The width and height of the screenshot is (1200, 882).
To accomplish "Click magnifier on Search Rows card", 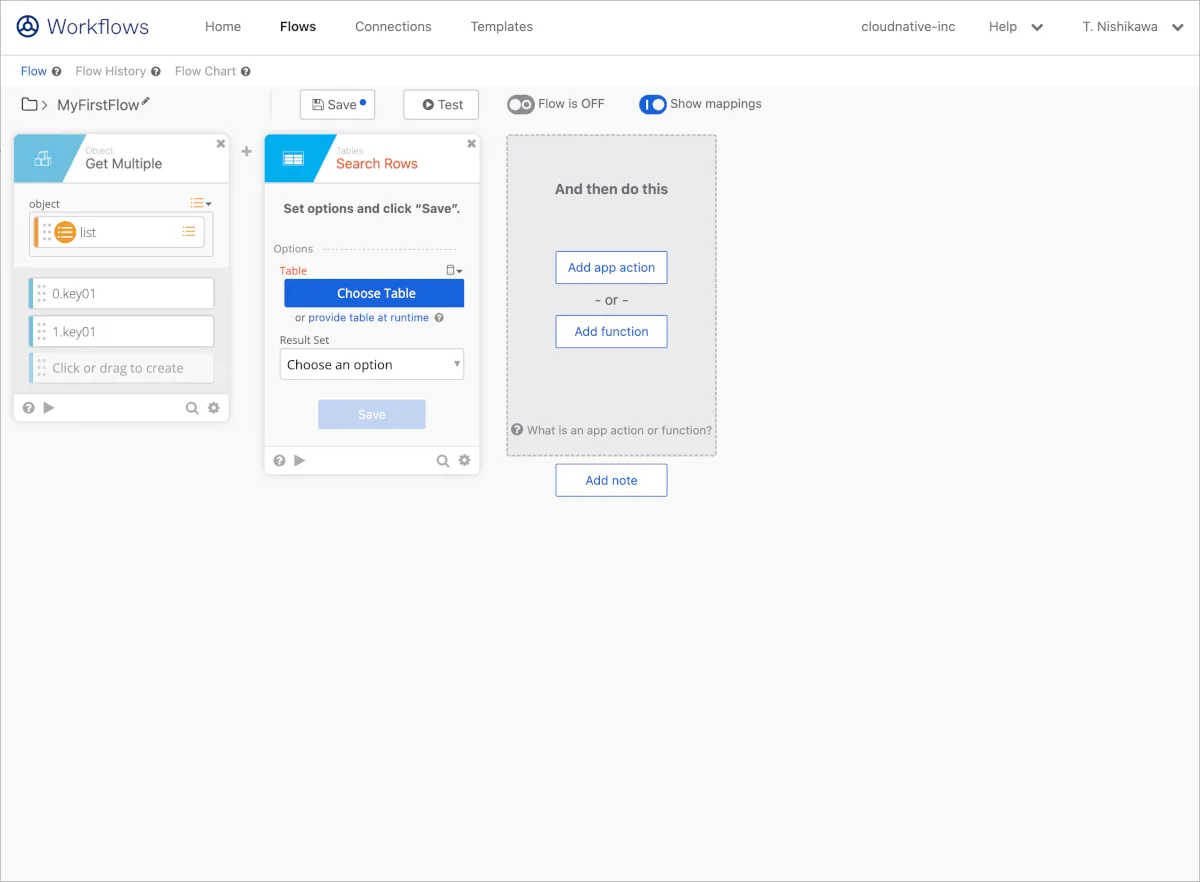I will [x=443, y=460].
